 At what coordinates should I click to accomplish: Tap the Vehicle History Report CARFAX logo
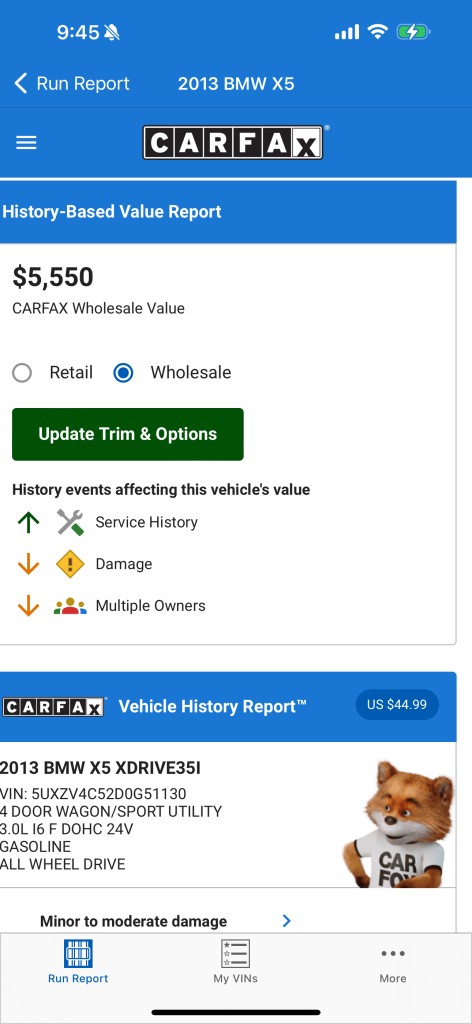pos(54,707)
